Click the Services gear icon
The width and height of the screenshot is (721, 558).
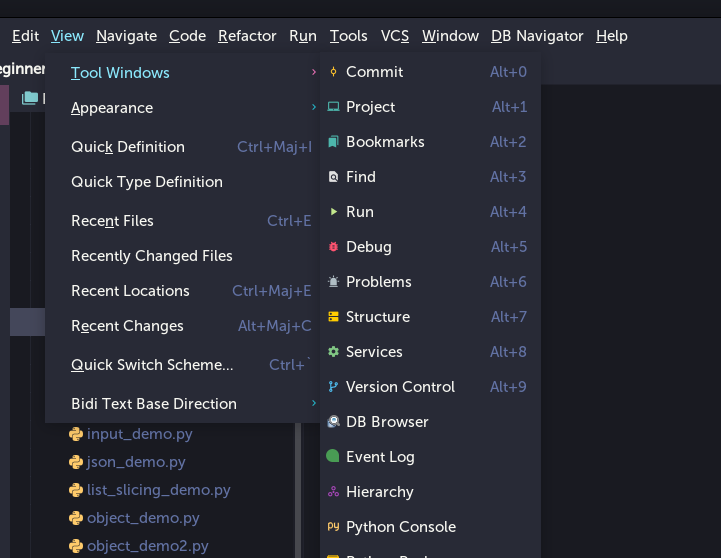click(x=333, y=352)
